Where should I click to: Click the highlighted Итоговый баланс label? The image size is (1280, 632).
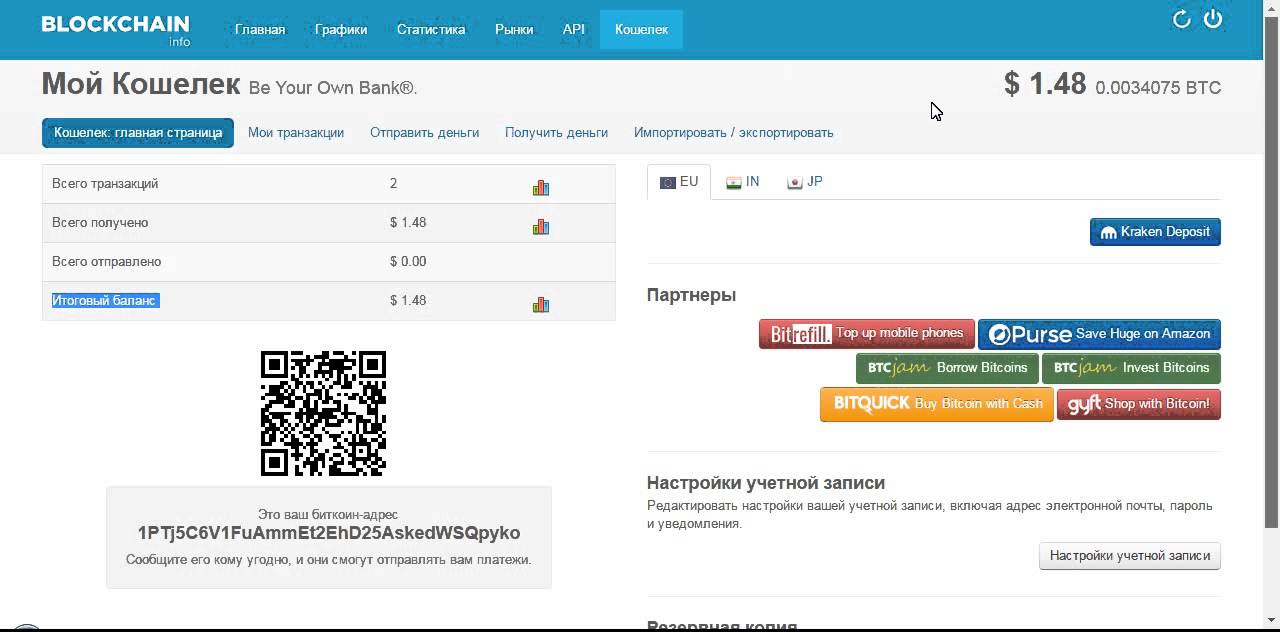[105, 300]
